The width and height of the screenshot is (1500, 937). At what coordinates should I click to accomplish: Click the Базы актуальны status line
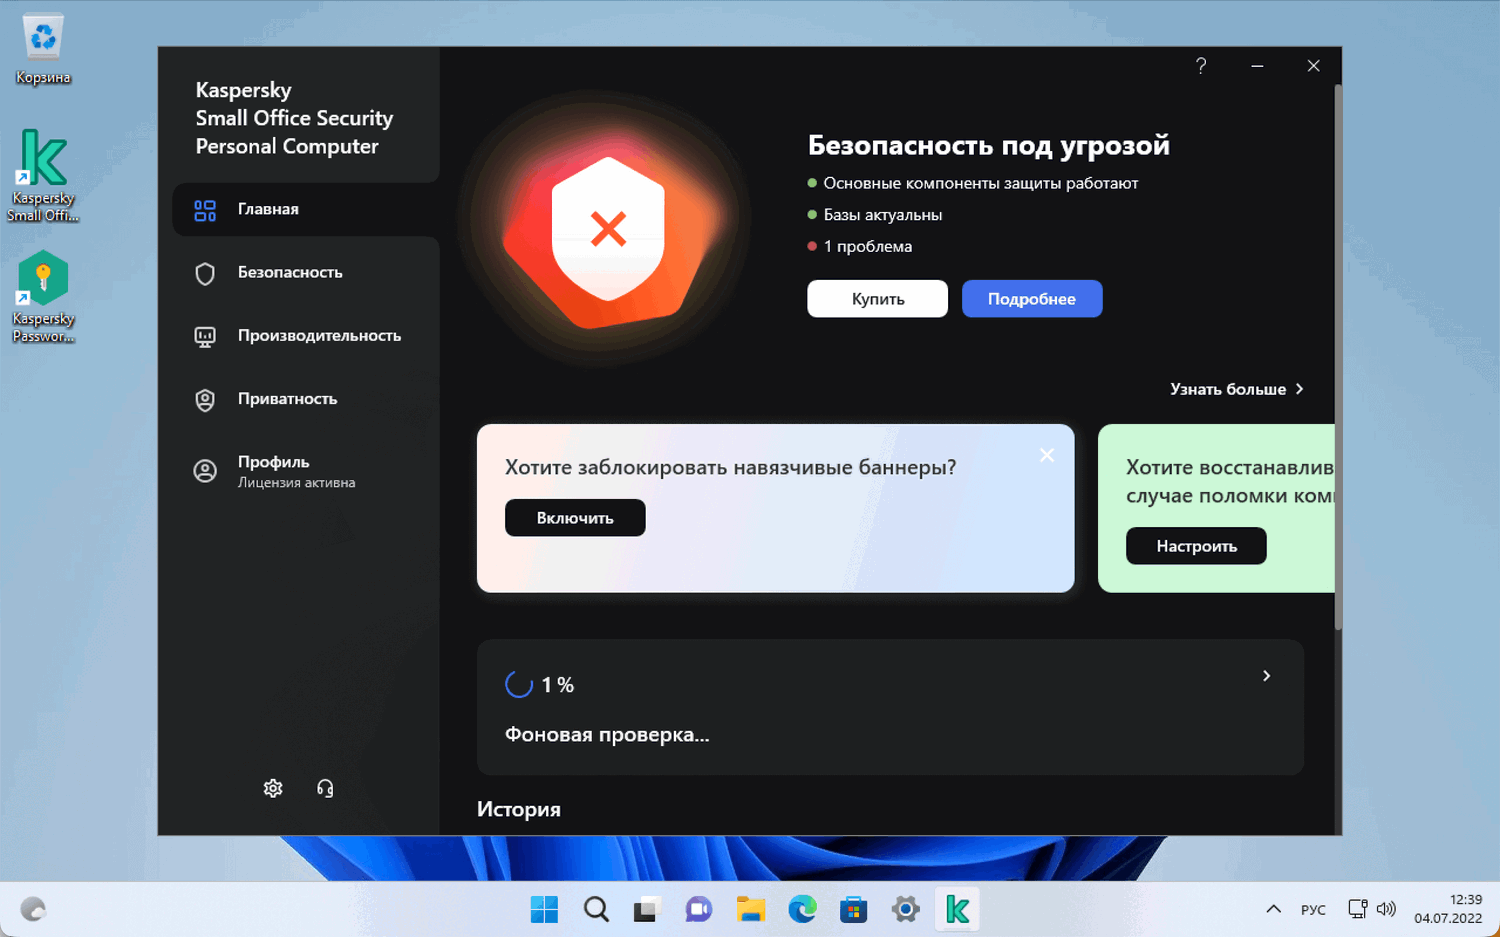coord(875,215)
